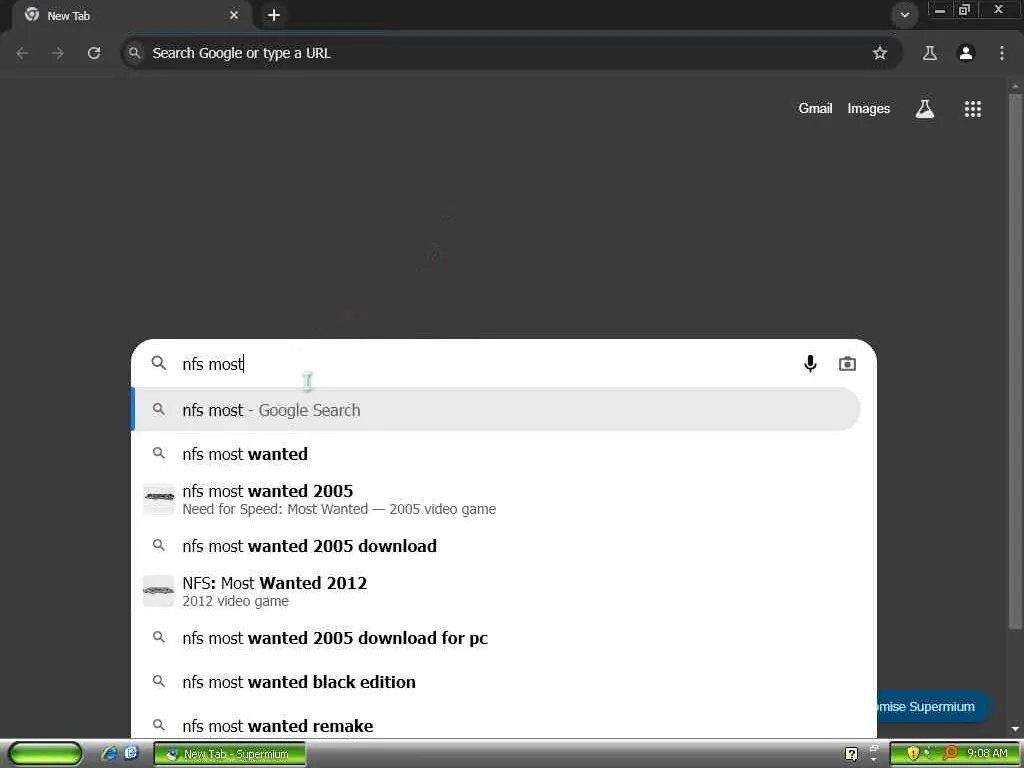Click the browser forward arrow

58,53
